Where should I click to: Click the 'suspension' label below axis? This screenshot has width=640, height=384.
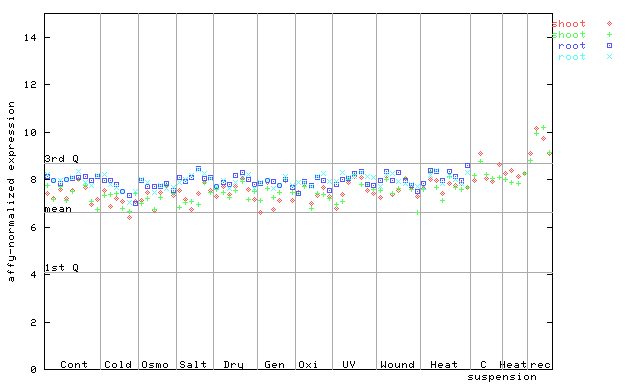pos(502,377)
